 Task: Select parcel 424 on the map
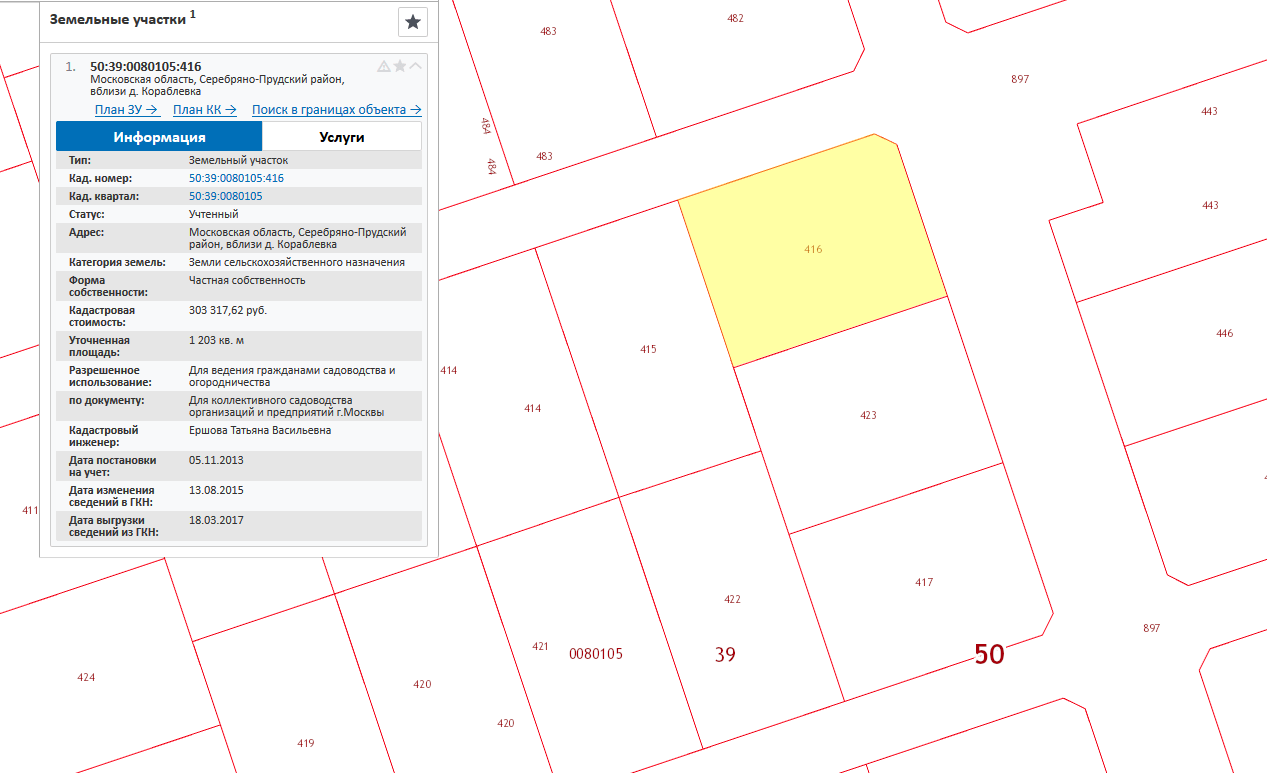click(86, 677)
